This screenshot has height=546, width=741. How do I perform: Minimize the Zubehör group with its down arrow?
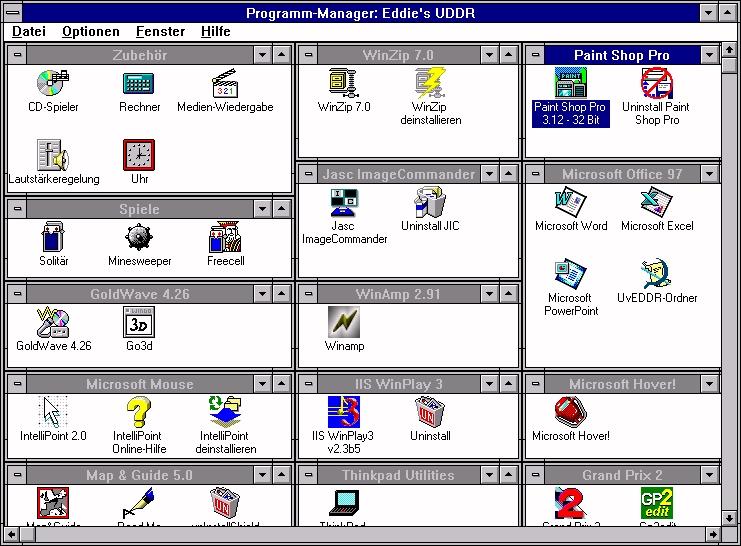point(262,54)
